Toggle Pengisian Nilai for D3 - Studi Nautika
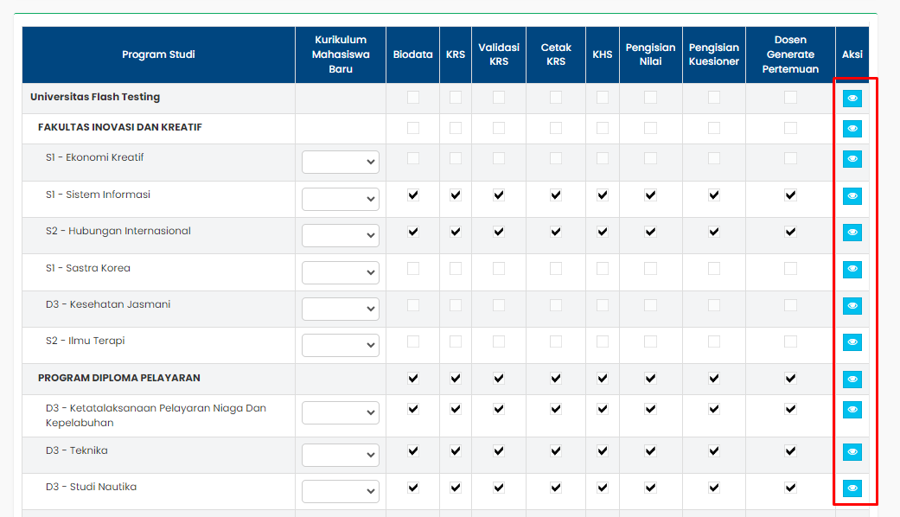This screenshot has width=900, height=517. point(650,487)
